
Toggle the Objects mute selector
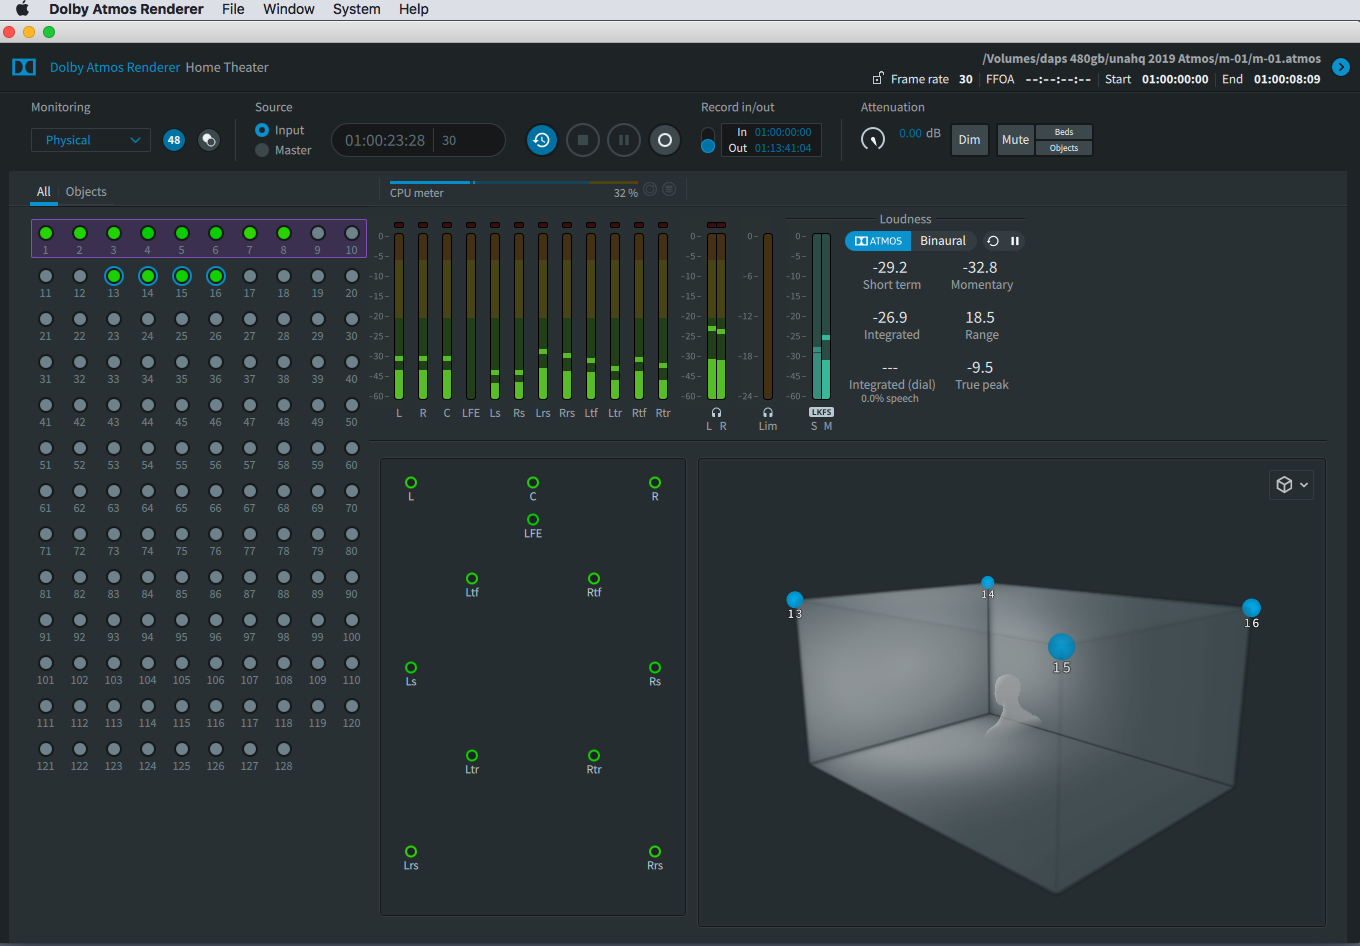[1064, 148]
